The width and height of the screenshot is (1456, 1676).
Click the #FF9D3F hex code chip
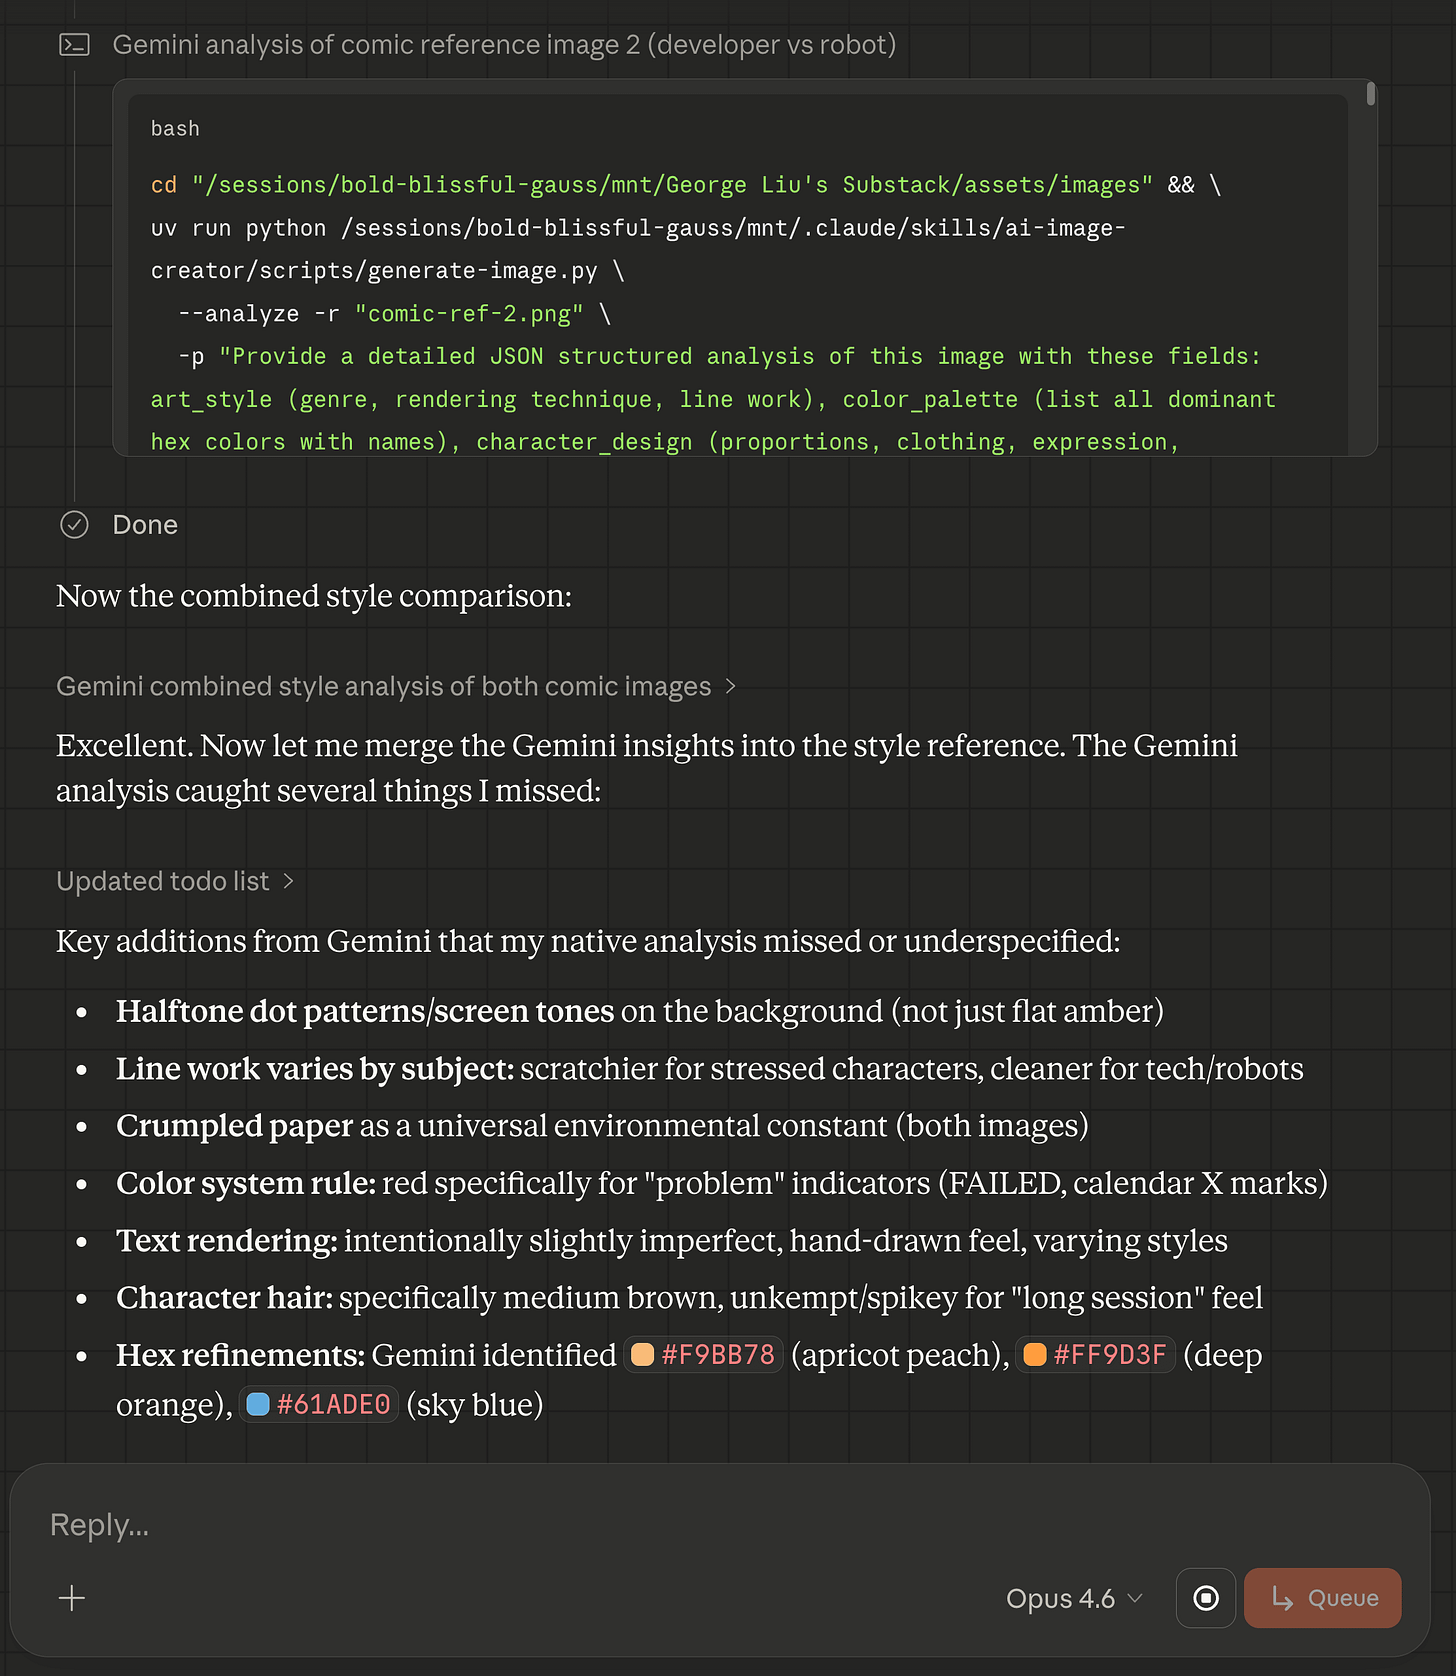click(x=1095, y=1355)
